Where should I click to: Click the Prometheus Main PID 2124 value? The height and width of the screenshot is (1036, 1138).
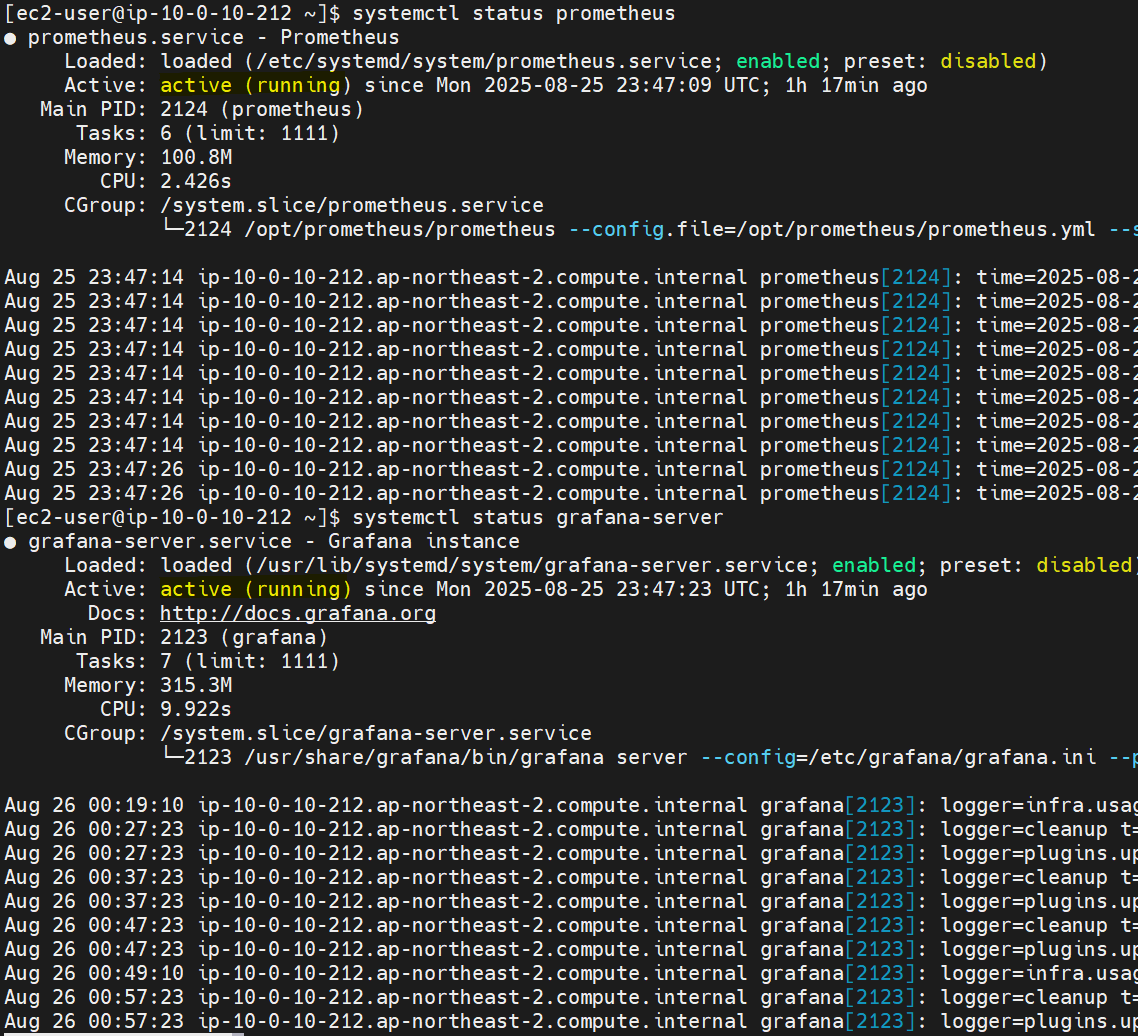(183, 110)
